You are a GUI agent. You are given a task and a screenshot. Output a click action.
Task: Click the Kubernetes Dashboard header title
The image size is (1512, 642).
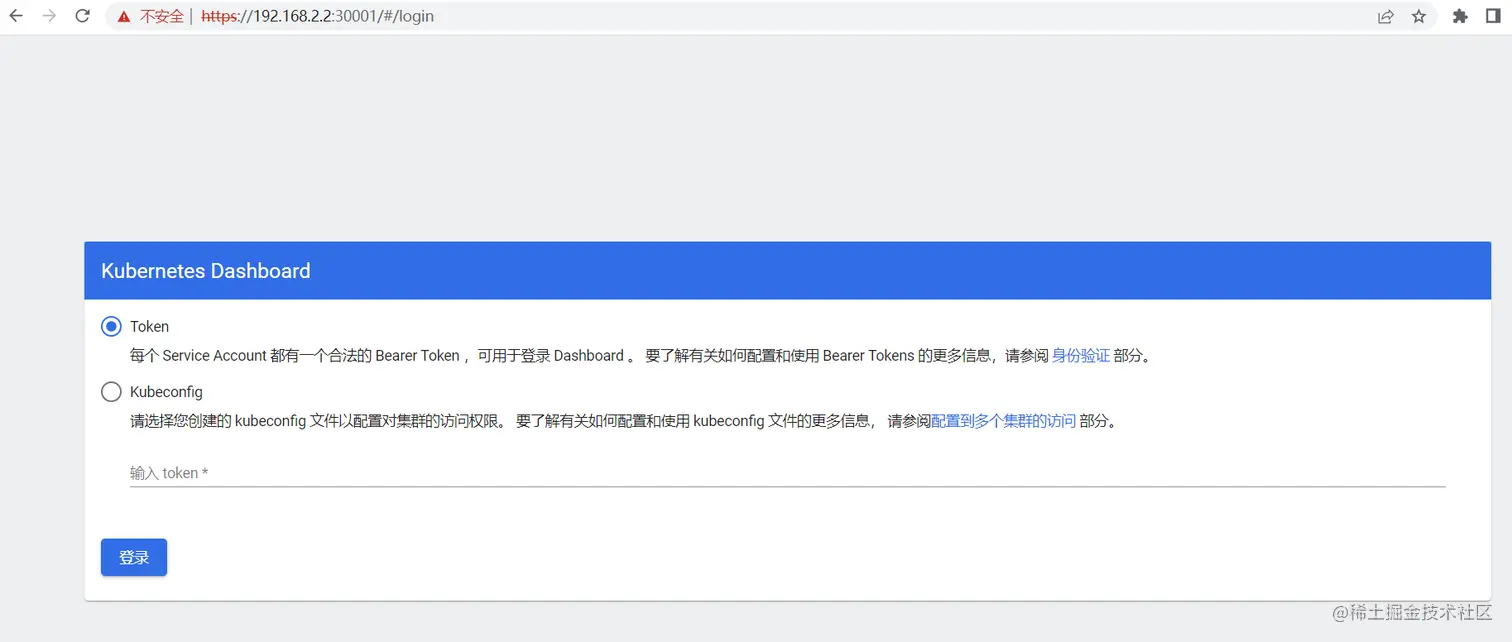(206, 271)
